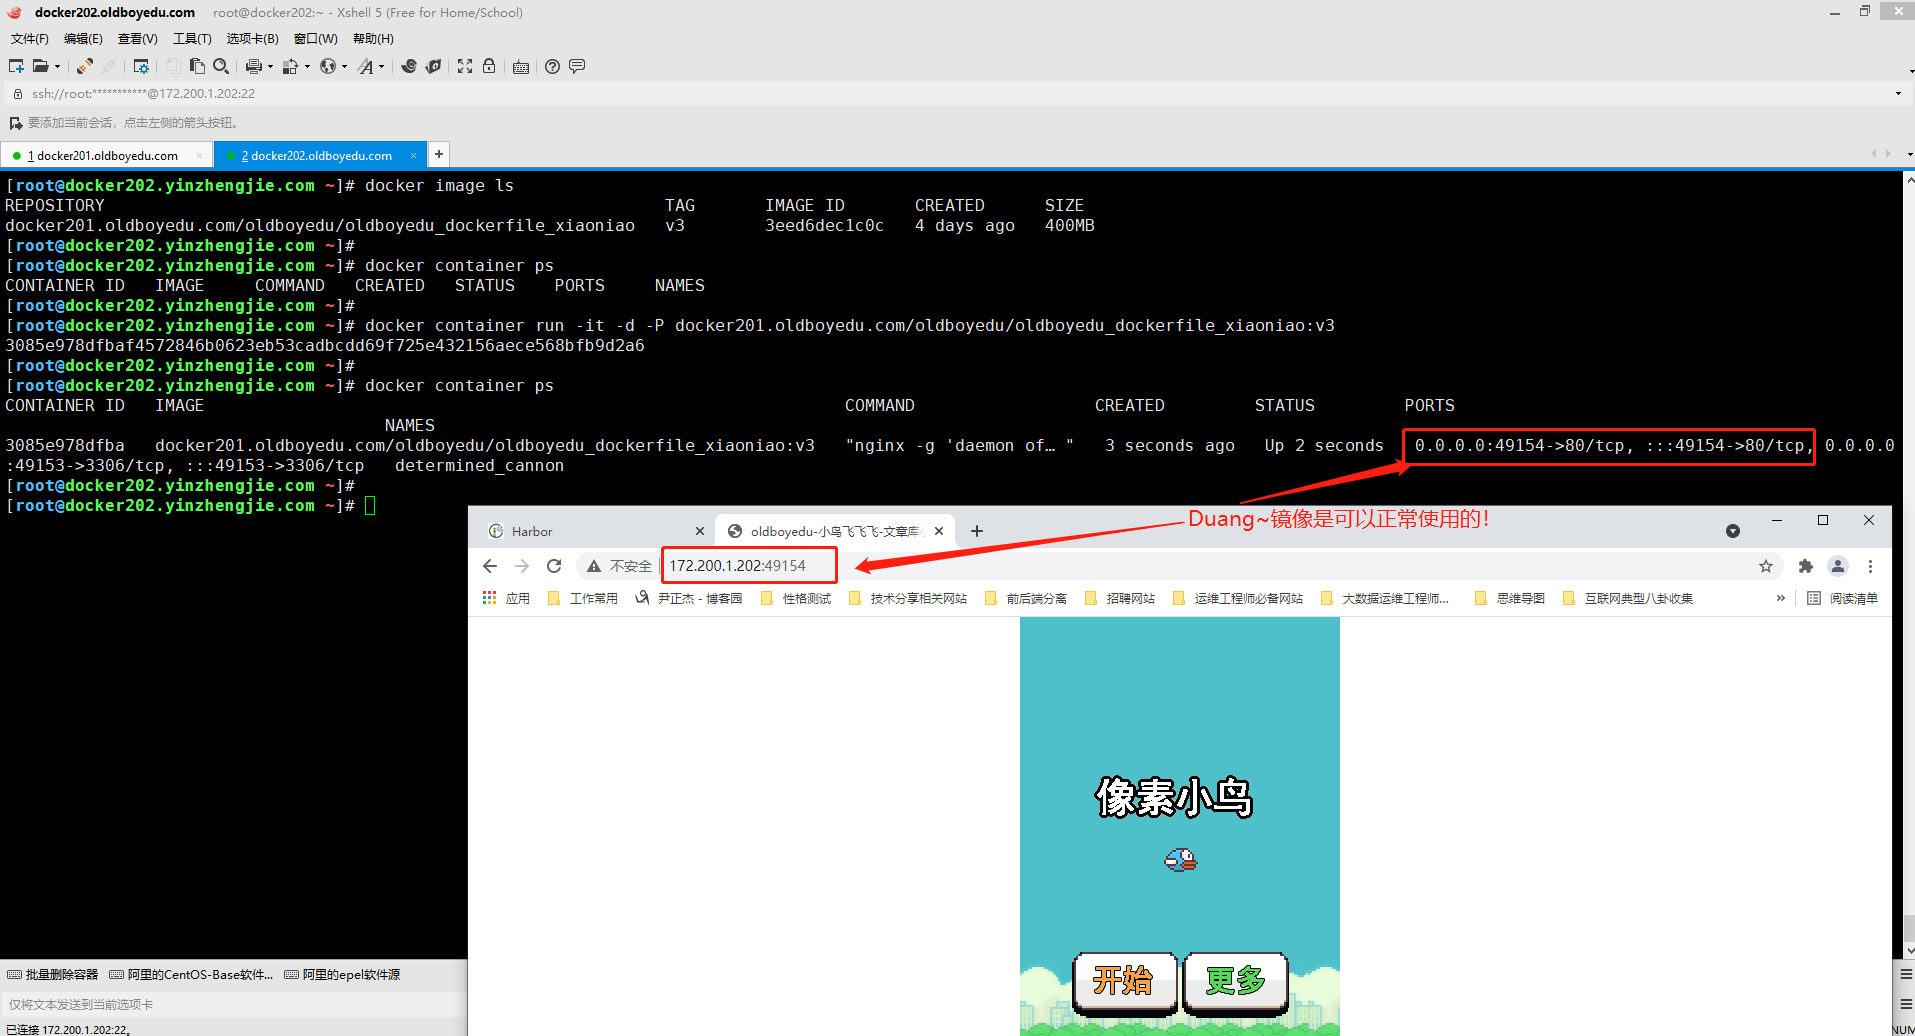Expand the font options dropdown arrow
Screen dimensions: 1915x1036
pos(381,67)
